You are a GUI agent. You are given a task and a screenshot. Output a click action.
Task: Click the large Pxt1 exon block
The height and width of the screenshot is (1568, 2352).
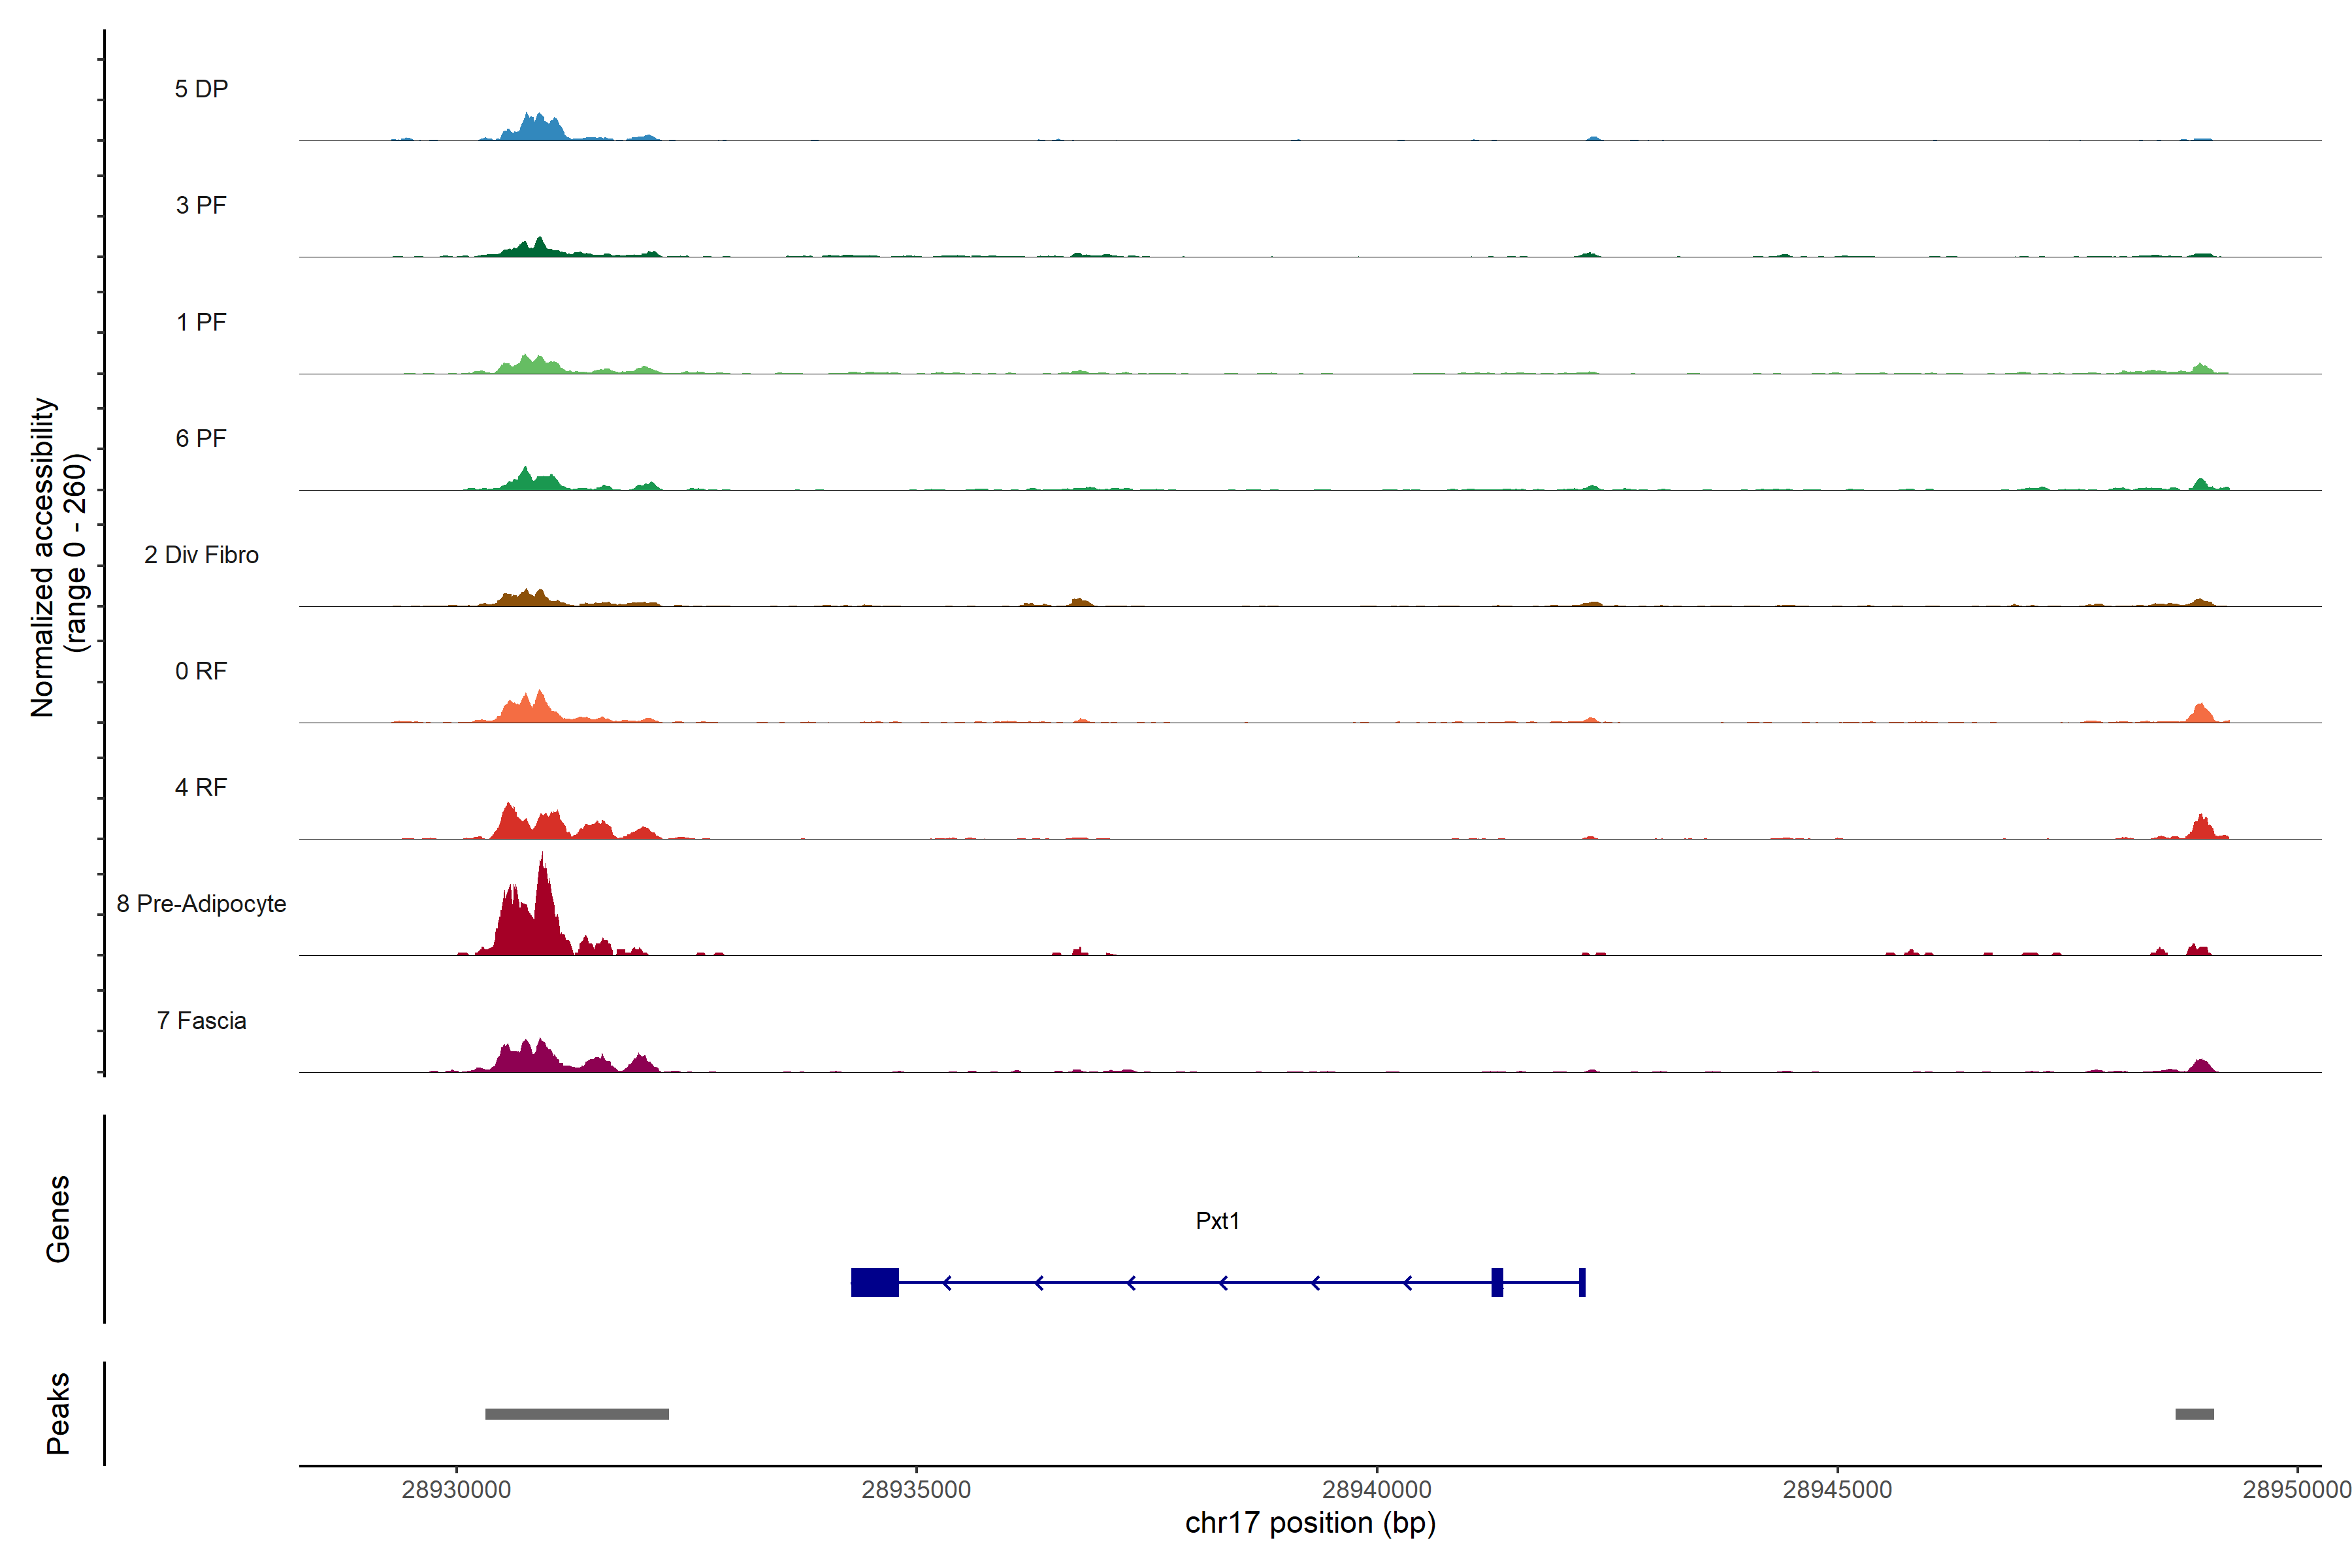click(874, 1282)
